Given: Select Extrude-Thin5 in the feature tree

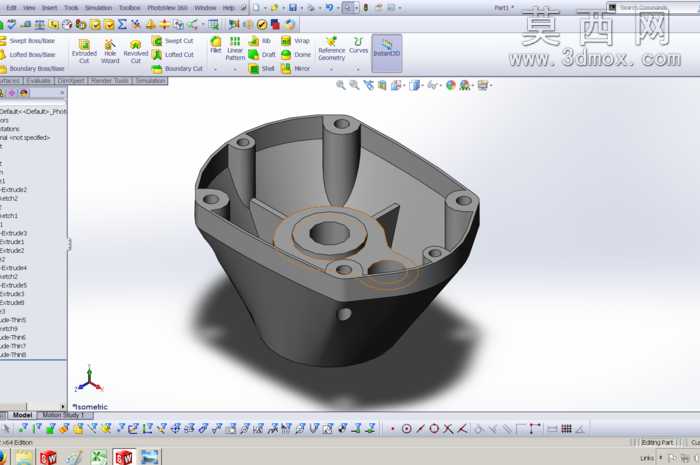Looking at the screenshot, I should (x=13, y=320).
